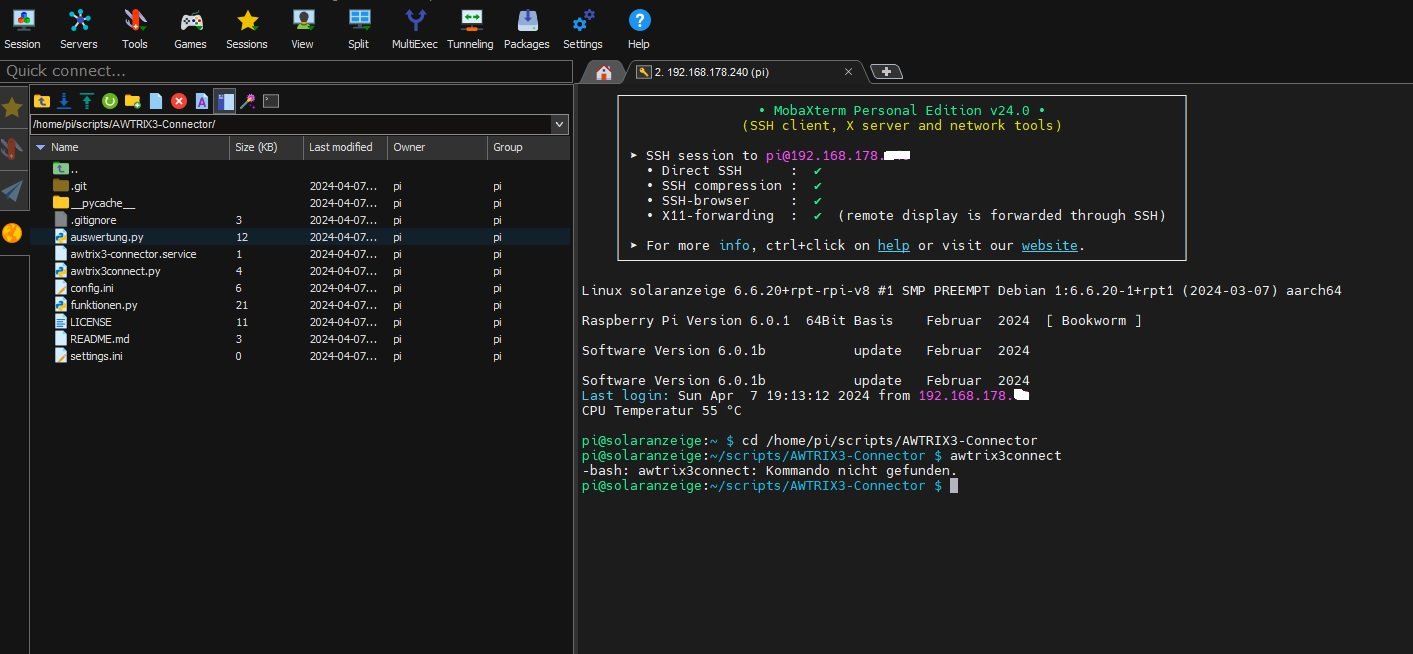The width and height of the screenshot is (1413, 654).
Task: Click the Name column sort arrow
Action: (x=40, y=147)
